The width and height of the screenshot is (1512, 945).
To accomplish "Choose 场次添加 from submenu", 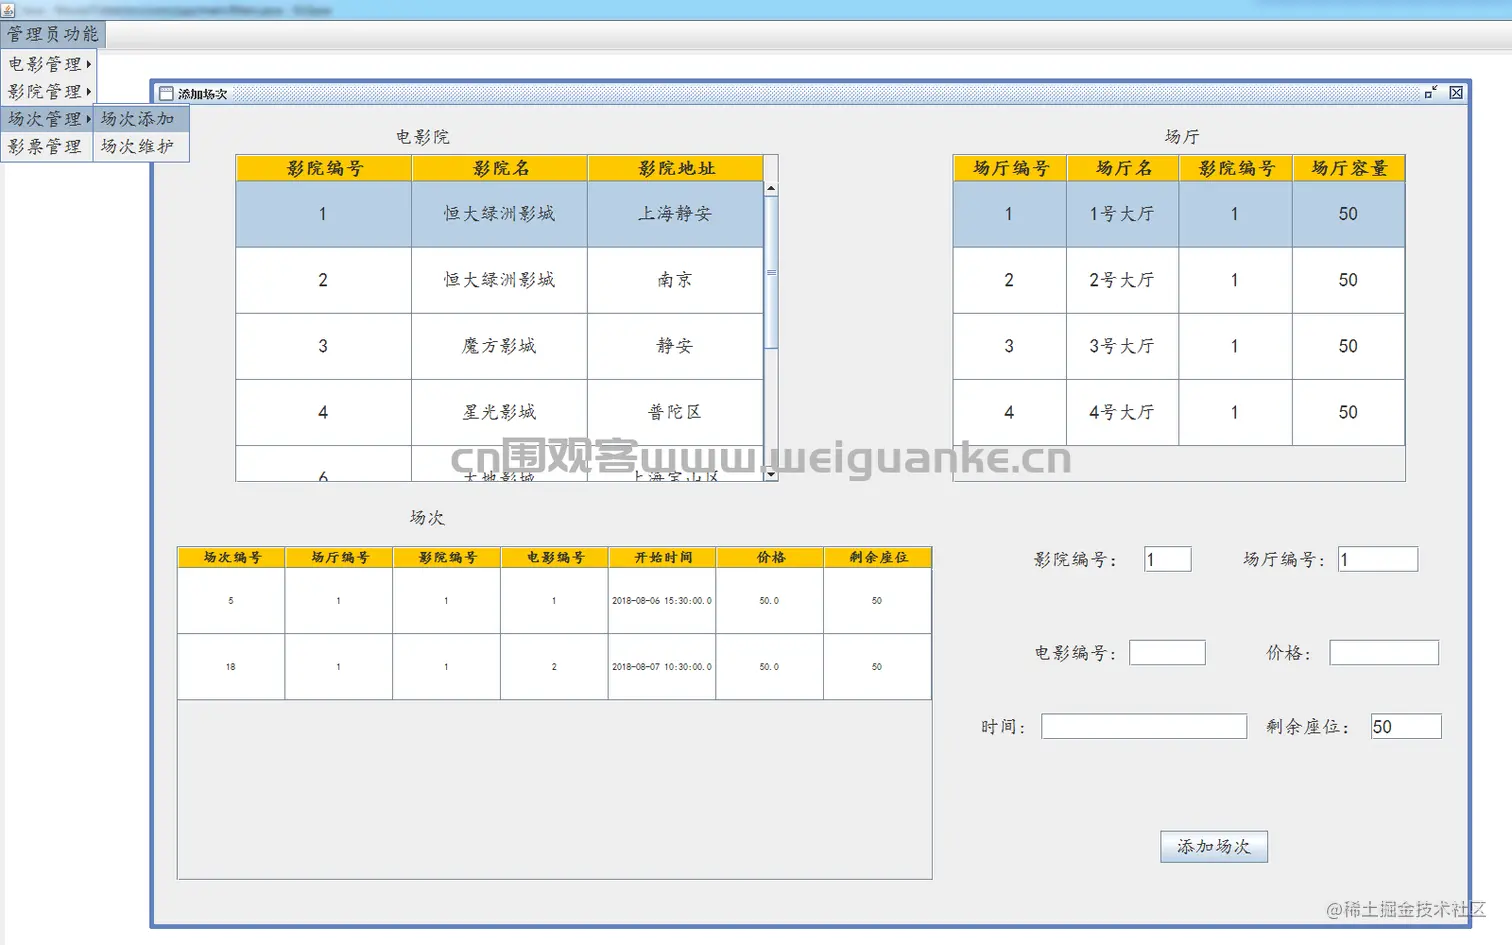I will [x=141, y=119].
